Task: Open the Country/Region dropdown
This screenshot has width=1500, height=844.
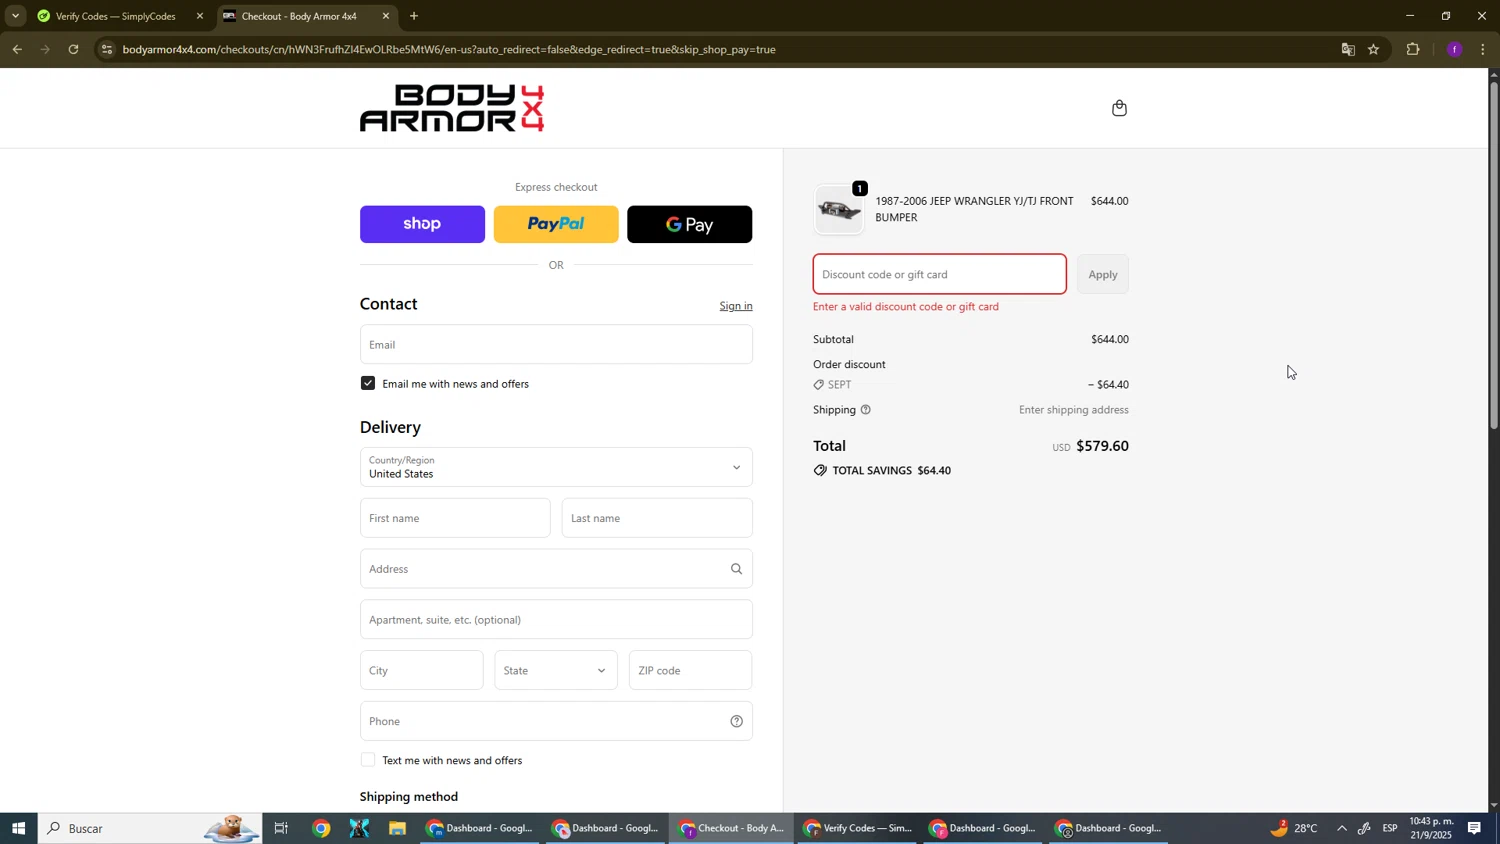Action: [556, 467]
